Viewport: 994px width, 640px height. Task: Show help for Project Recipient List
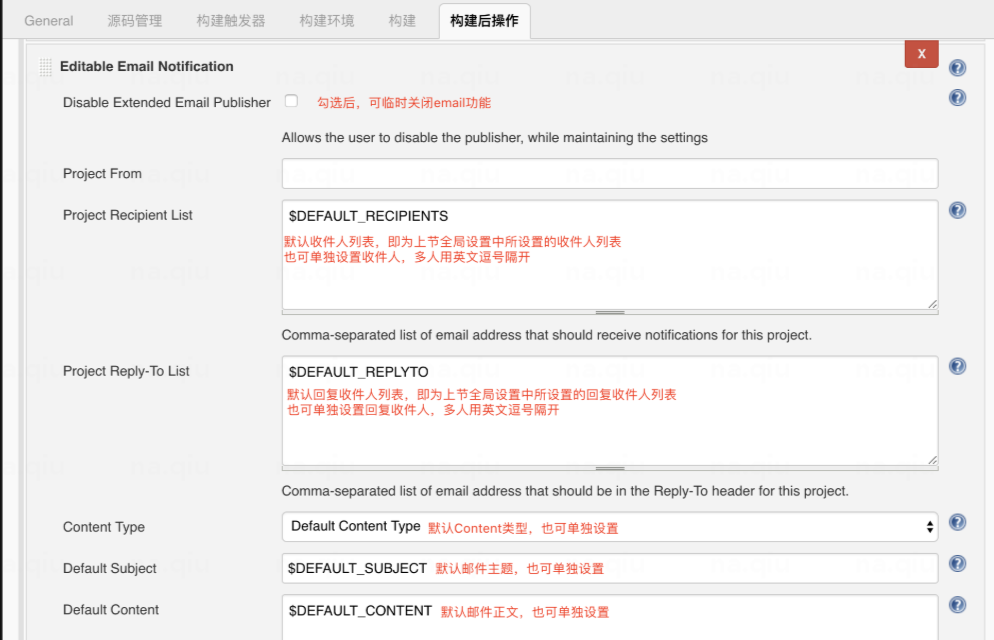point(957,210)
